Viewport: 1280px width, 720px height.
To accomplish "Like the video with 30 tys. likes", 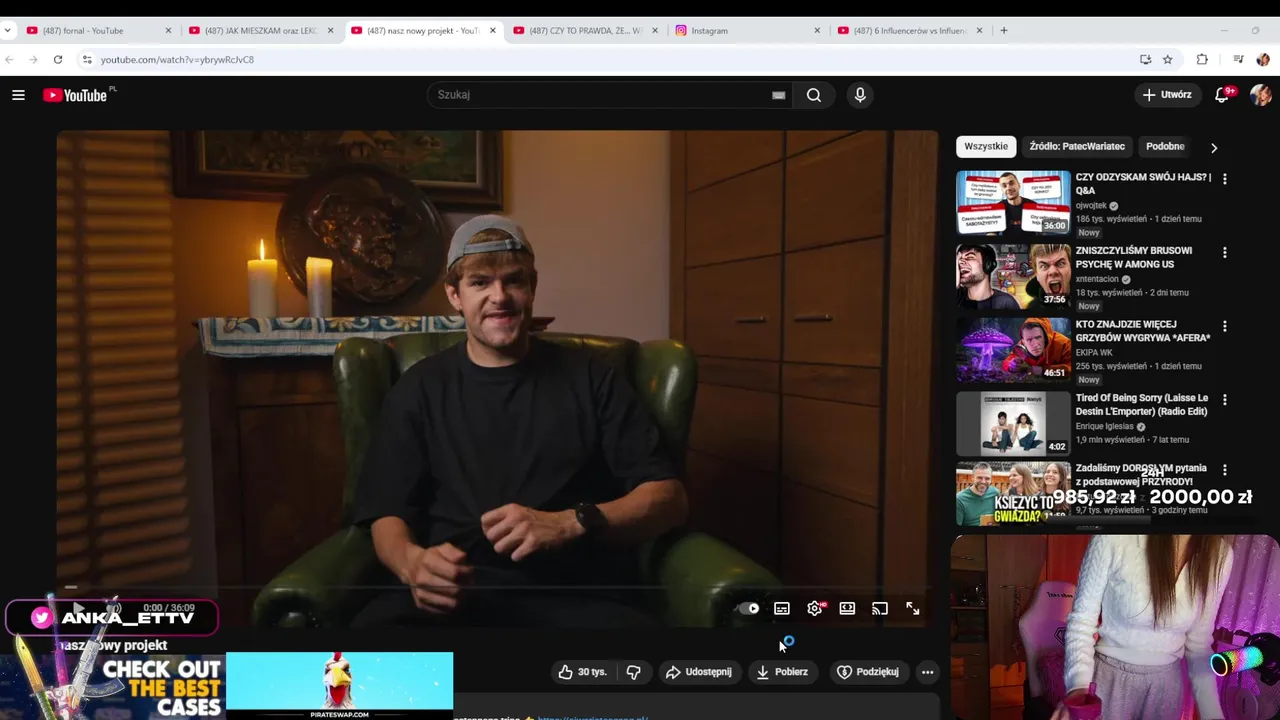I will [583, 672].
